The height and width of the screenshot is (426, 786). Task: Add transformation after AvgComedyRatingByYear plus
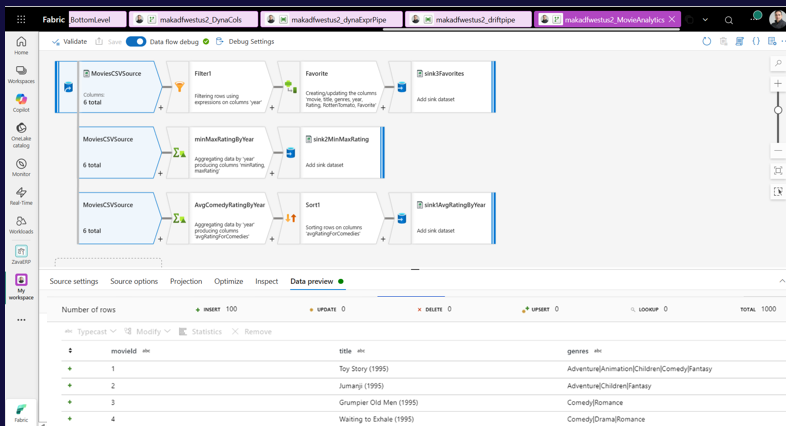(272, 239)
